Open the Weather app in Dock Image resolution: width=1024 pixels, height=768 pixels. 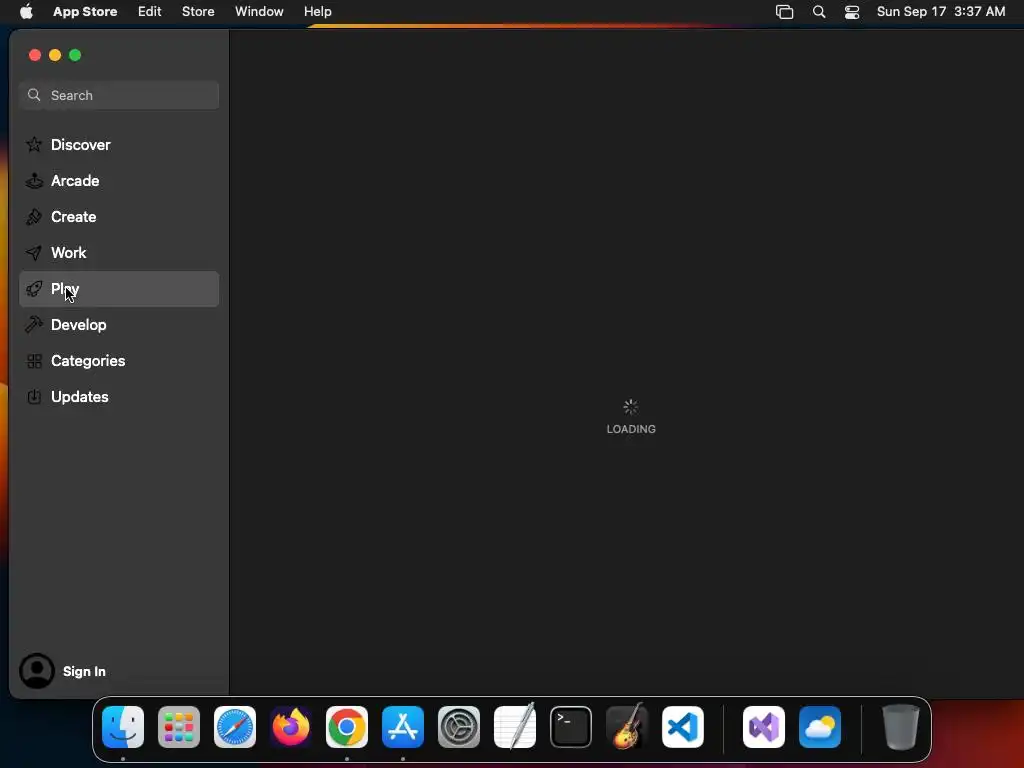pos(820,727)
